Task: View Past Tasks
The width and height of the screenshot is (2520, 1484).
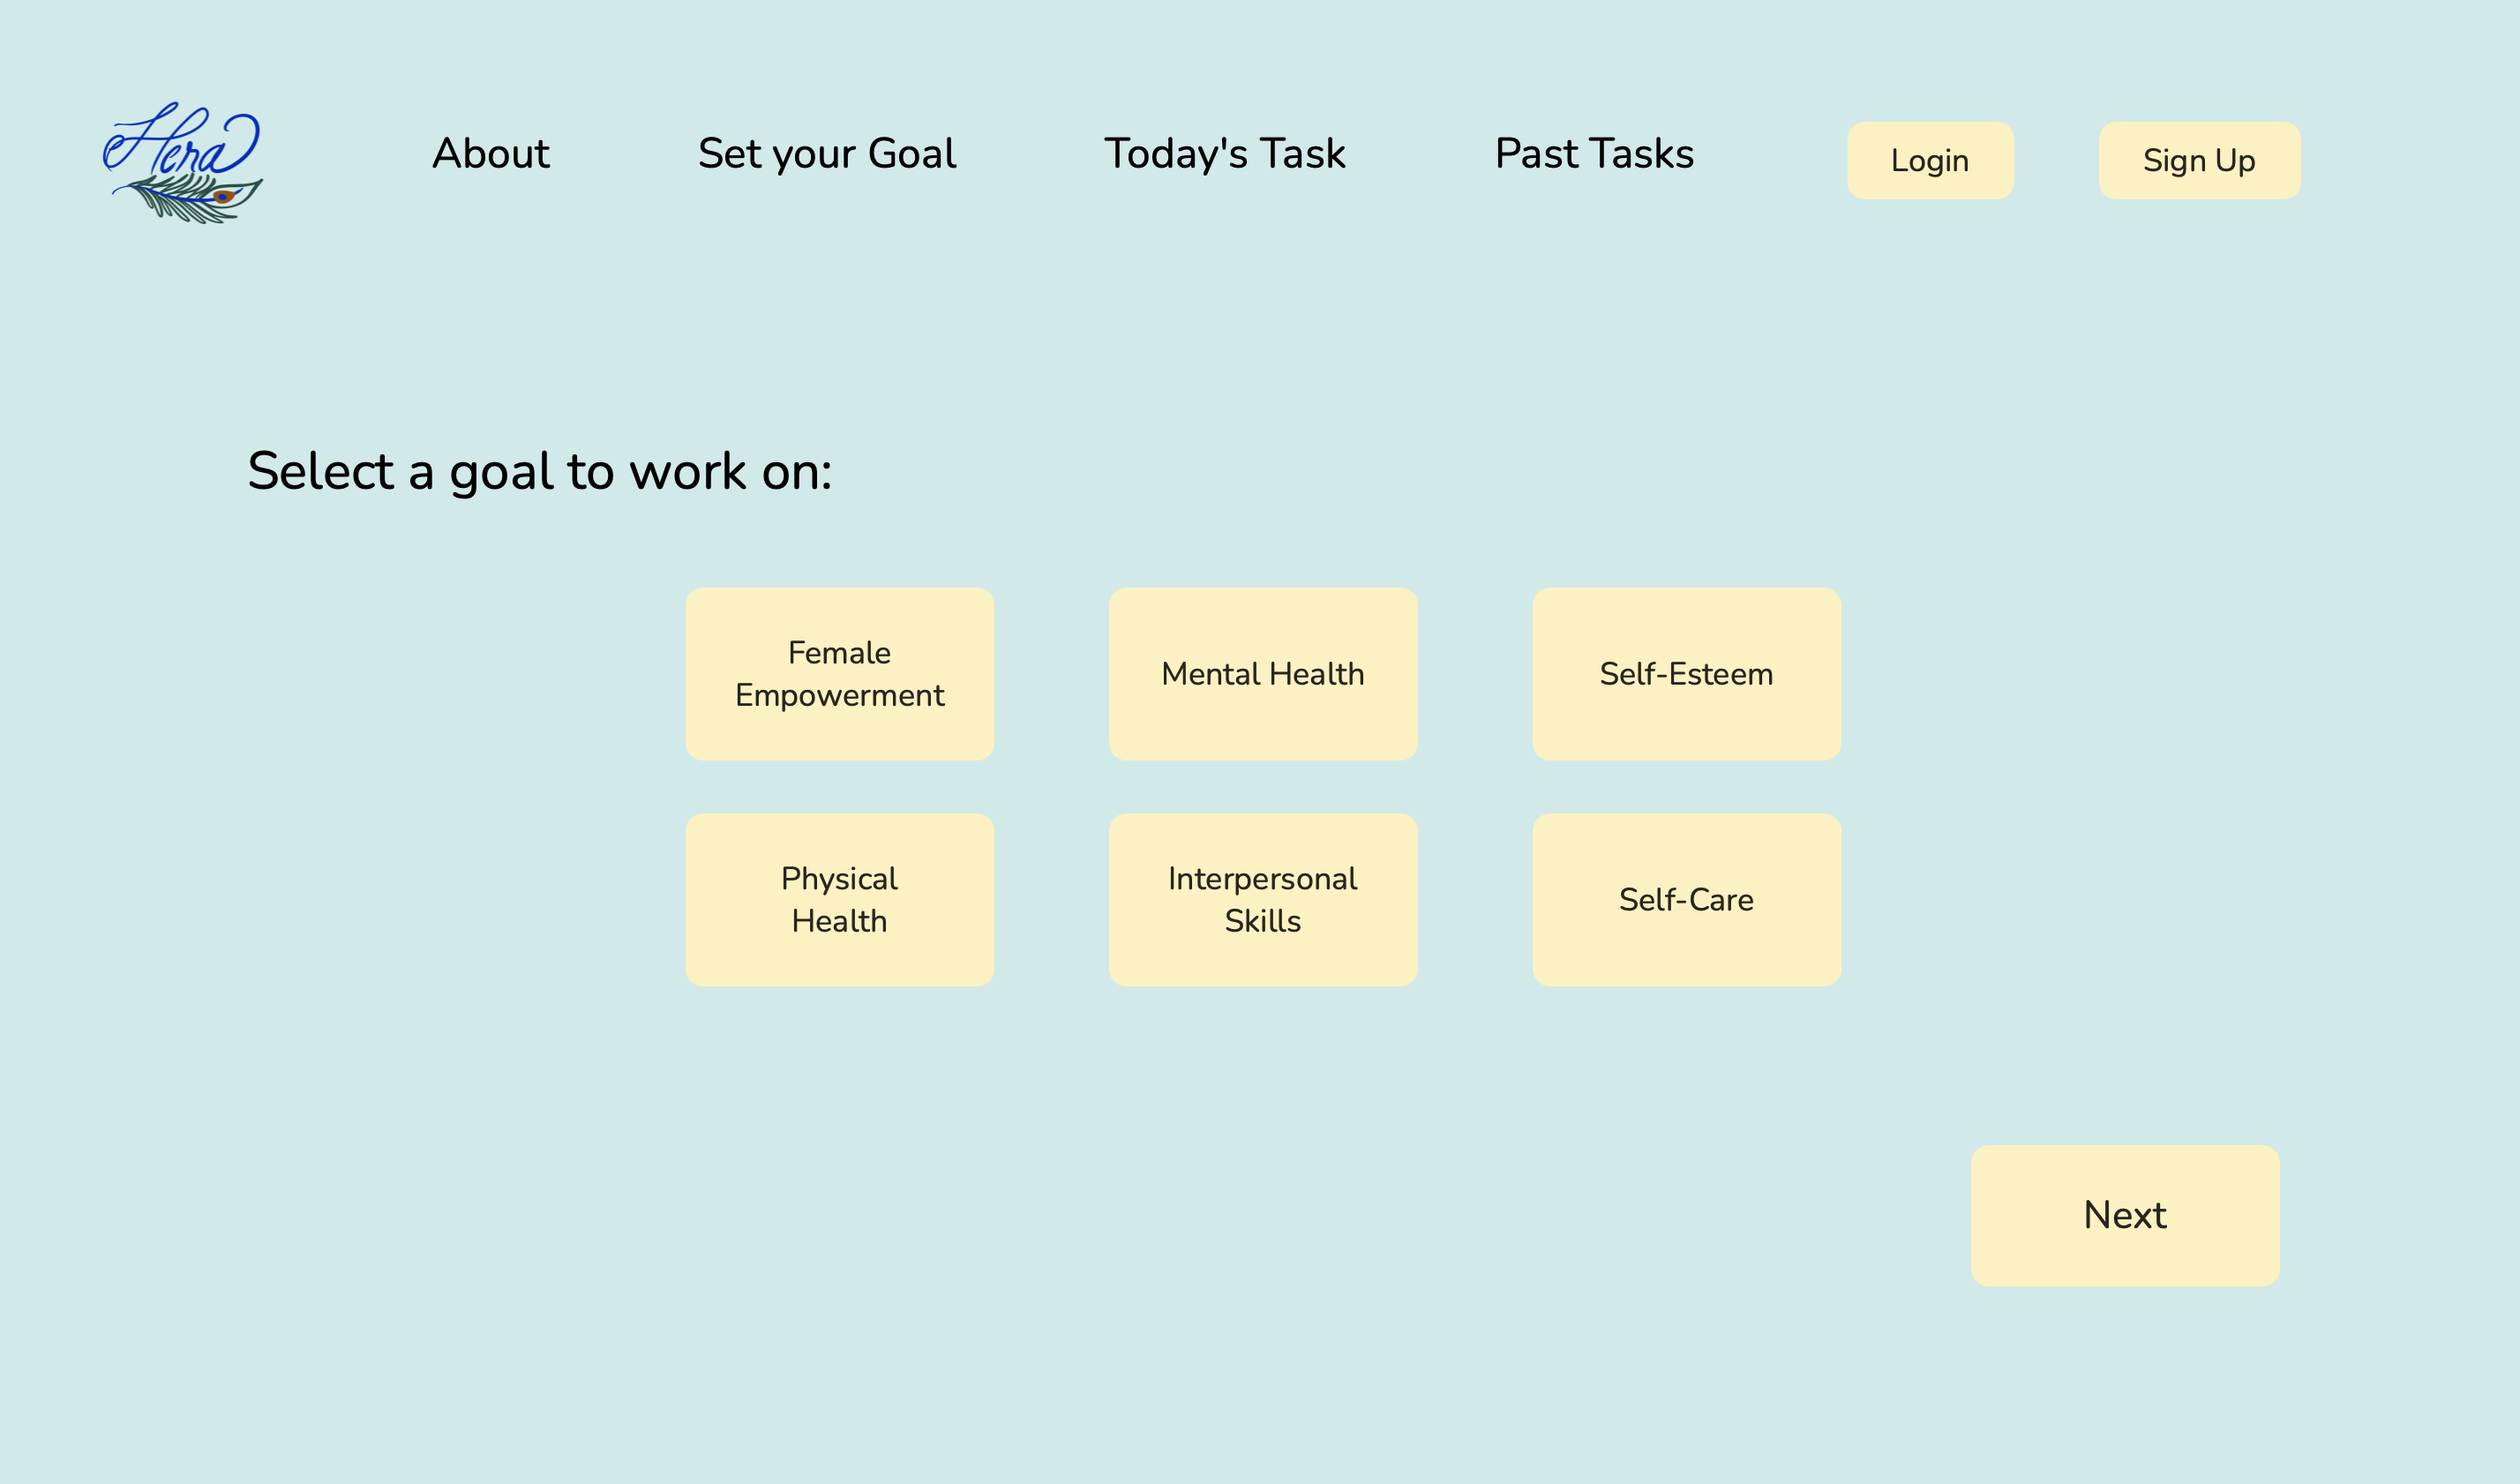Action: pyautogui.click(x=1594, y=154)
